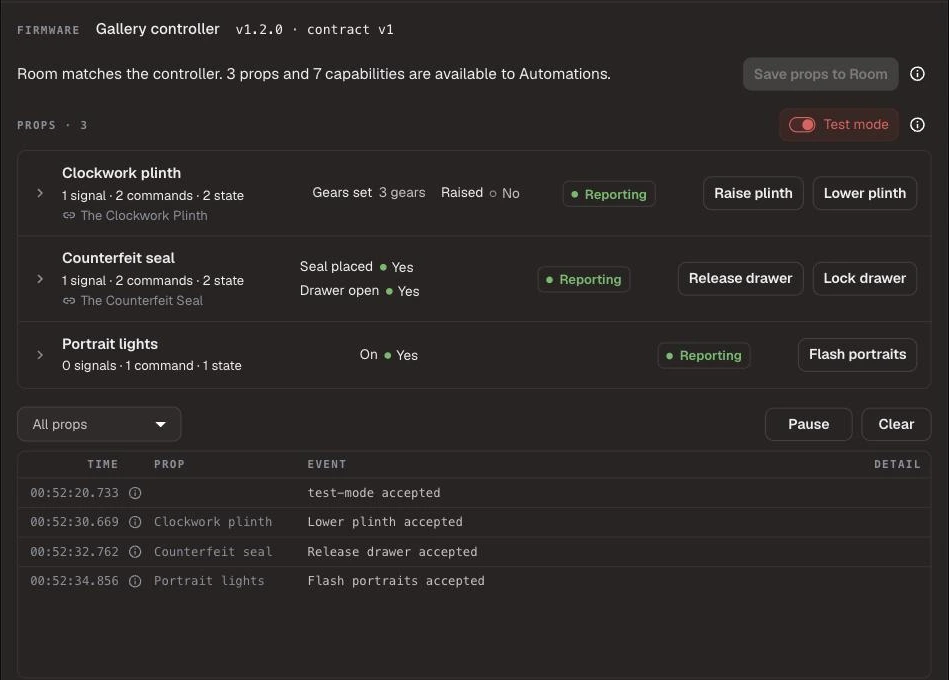Viewport: 949px width, 680px height.
Task: Click the Portrait lights prop title
Action: click(x=110, y=344)
